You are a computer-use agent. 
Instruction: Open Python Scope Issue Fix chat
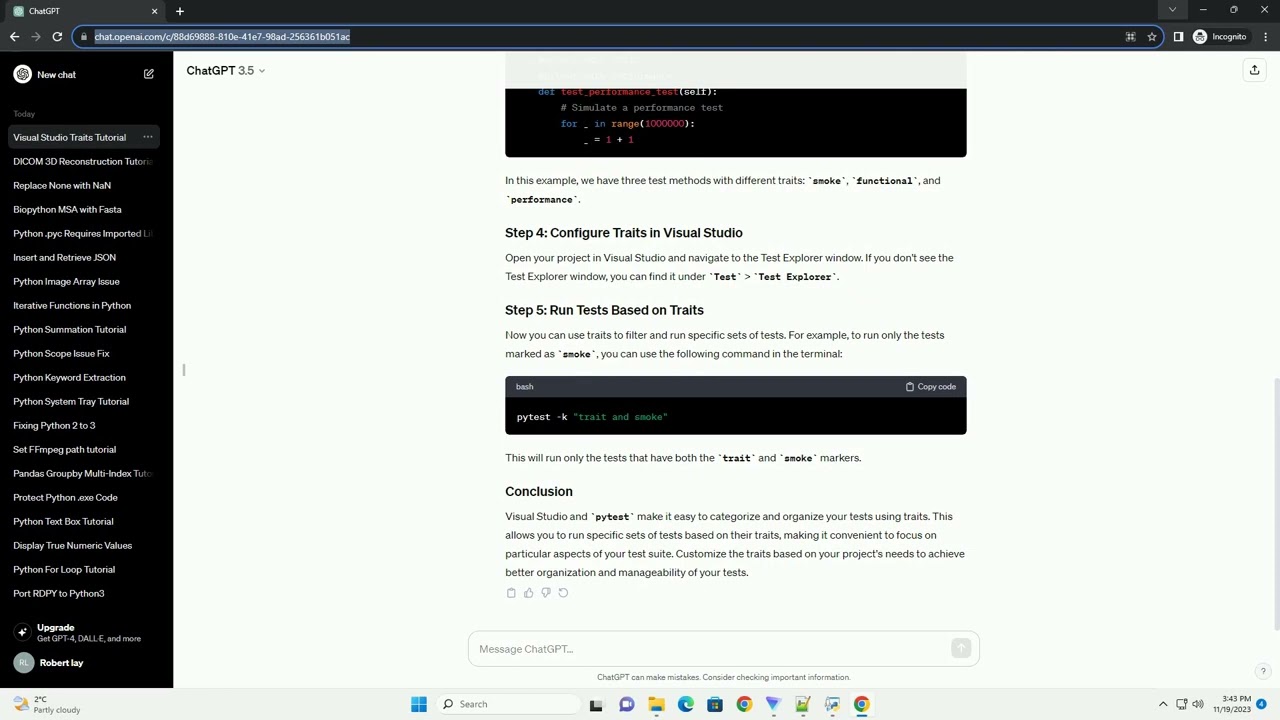coord(82,353)
